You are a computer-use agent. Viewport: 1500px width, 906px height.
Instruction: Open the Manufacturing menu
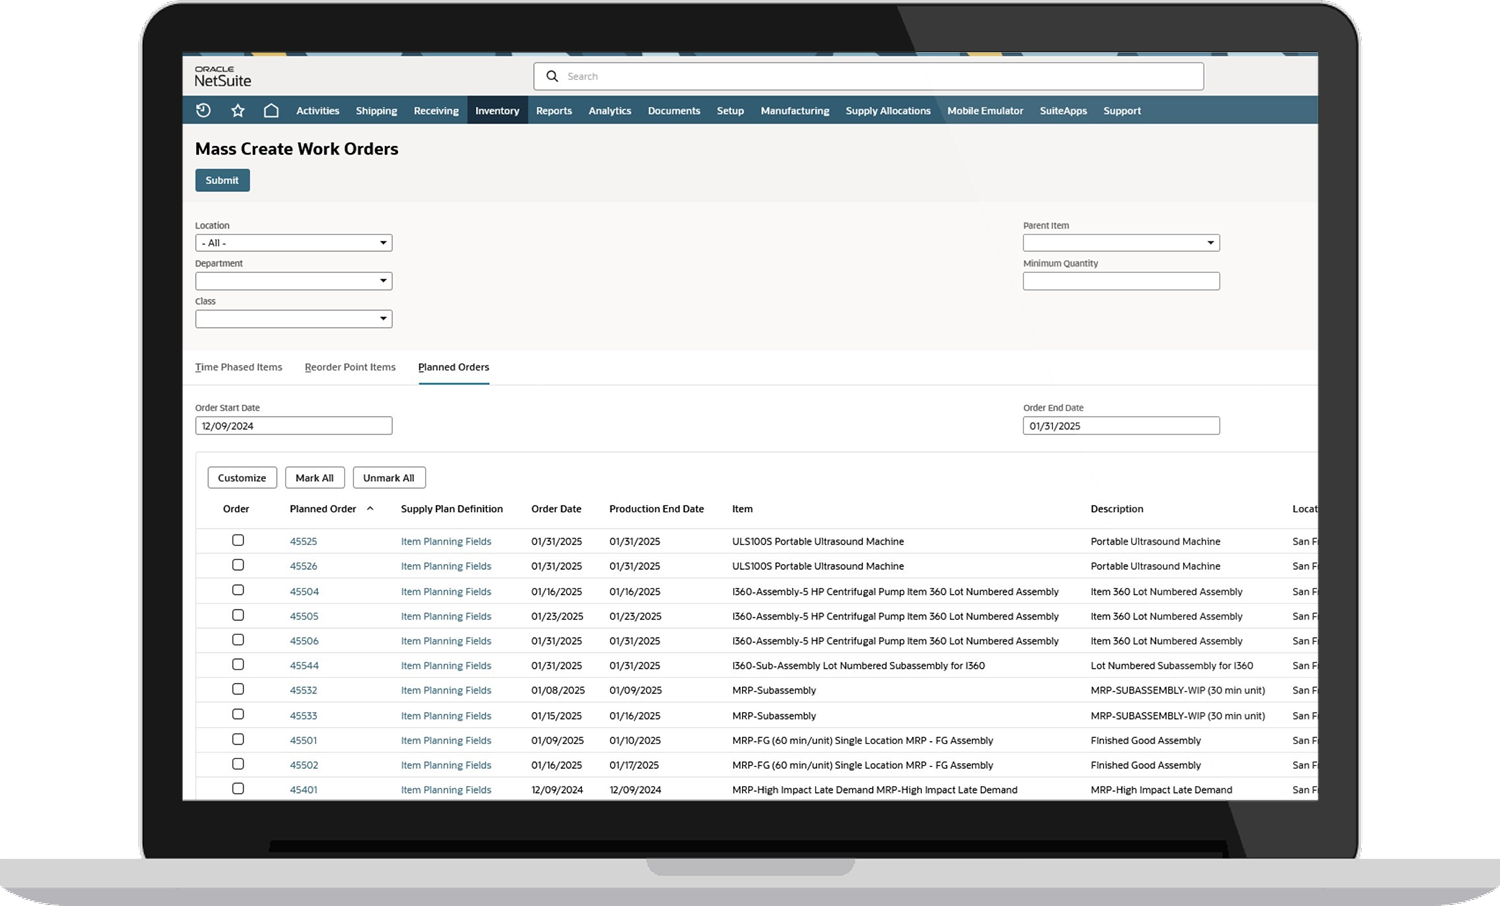[794, 111]
